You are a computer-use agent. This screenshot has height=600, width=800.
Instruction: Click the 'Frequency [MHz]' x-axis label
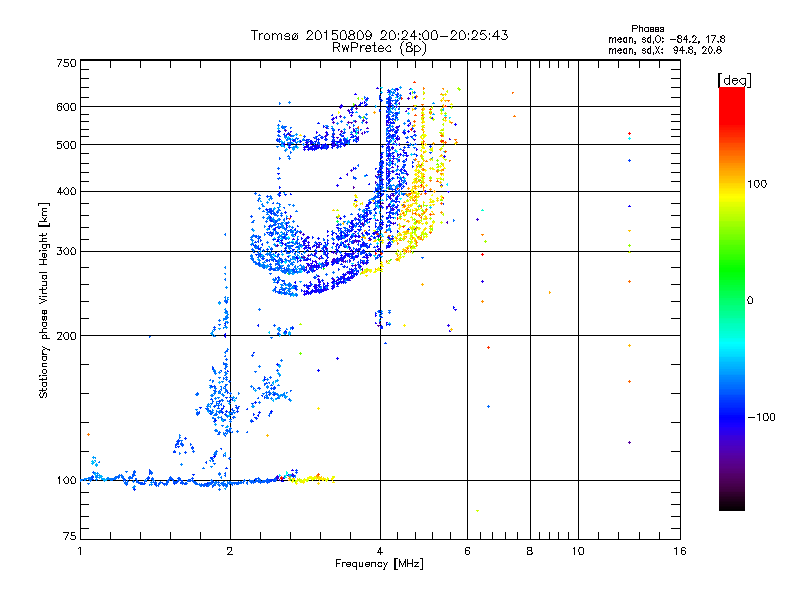(x=379, y=564)
